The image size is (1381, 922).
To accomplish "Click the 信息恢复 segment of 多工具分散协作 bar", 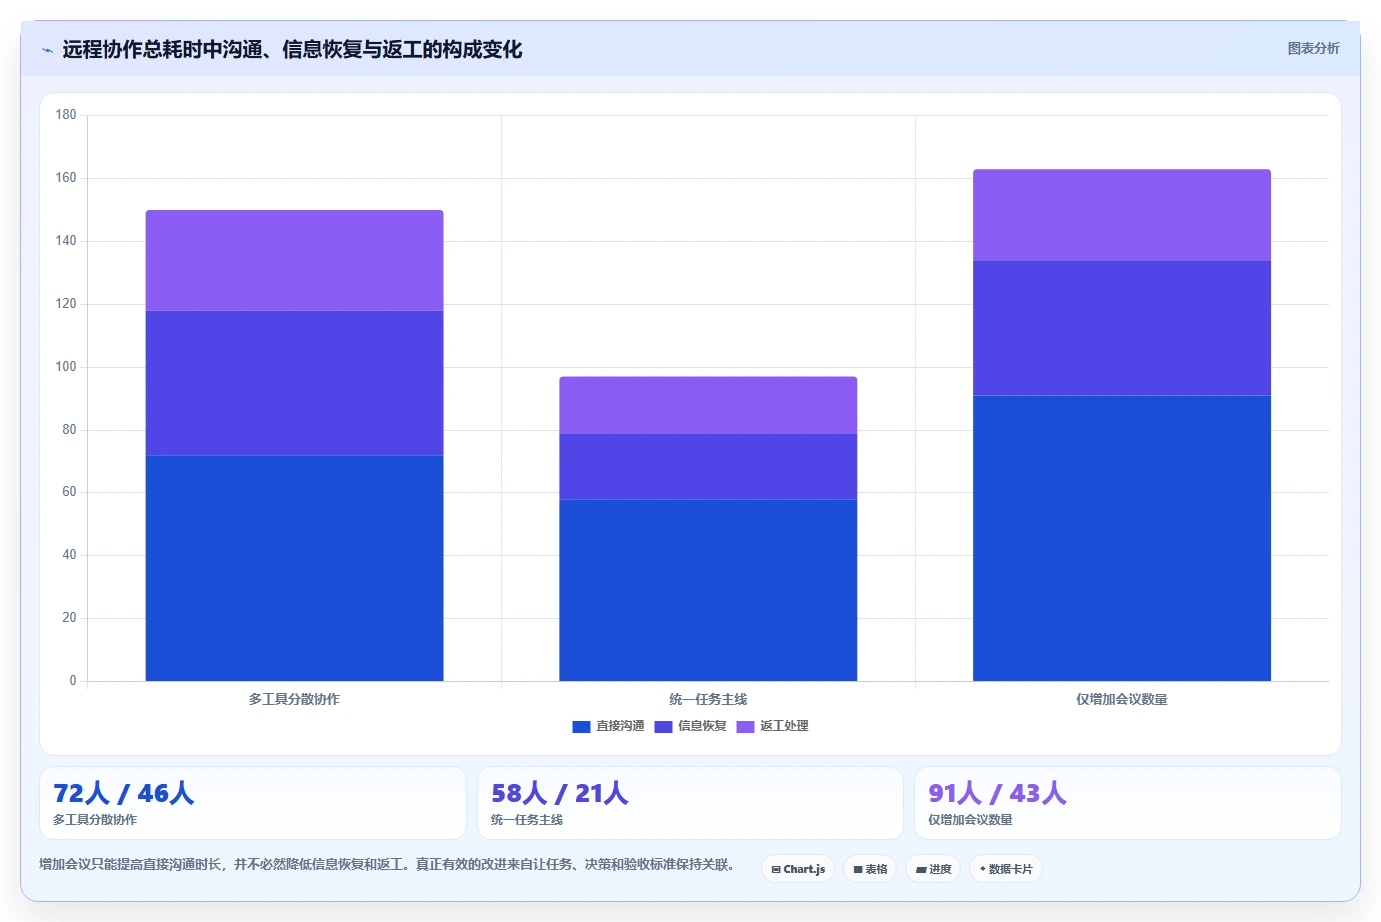I will coord(294,383).
